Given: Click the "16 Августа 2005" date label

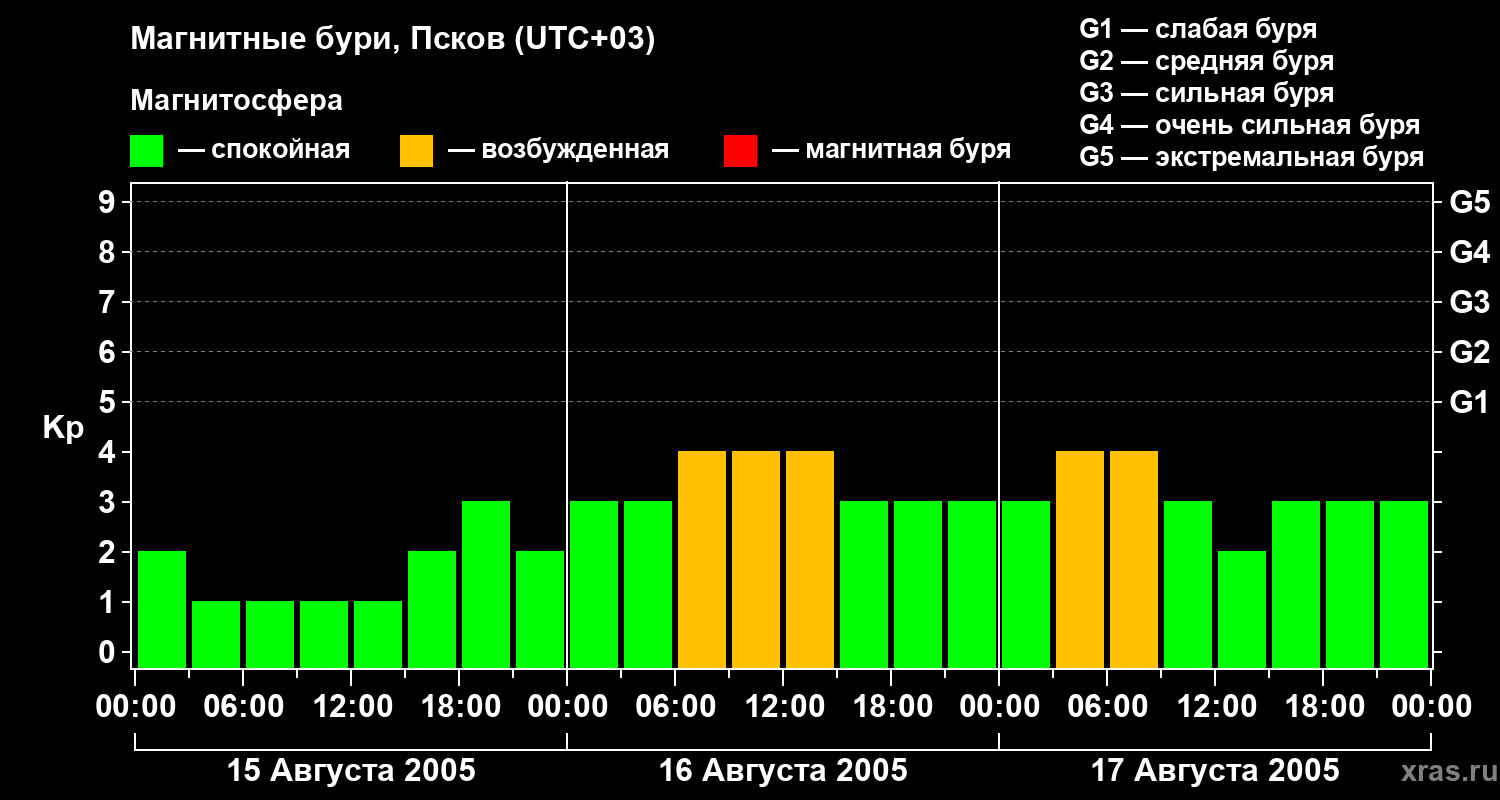Looking at the screenshot, I should coord(783,771).
